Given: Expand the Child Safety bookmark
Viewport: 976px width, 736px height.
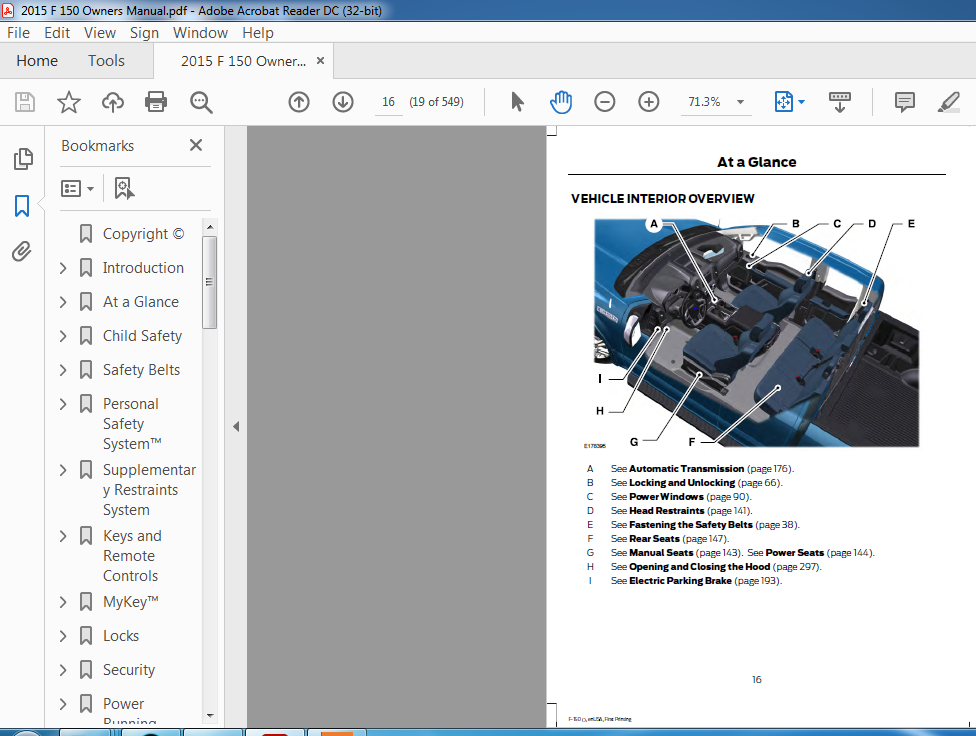Looking at the screenshot, I should point(63,336).
